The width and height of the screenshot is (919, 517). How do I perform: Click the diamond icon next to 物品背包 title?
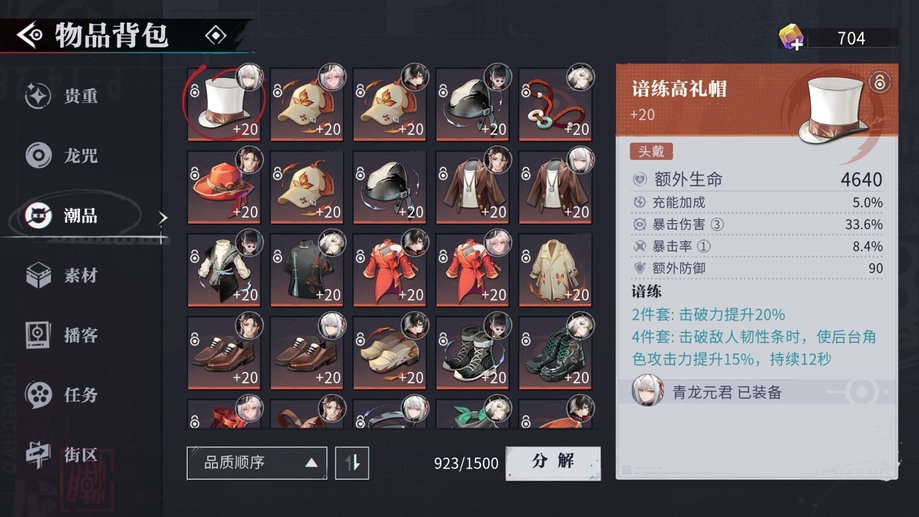[216, 36]
